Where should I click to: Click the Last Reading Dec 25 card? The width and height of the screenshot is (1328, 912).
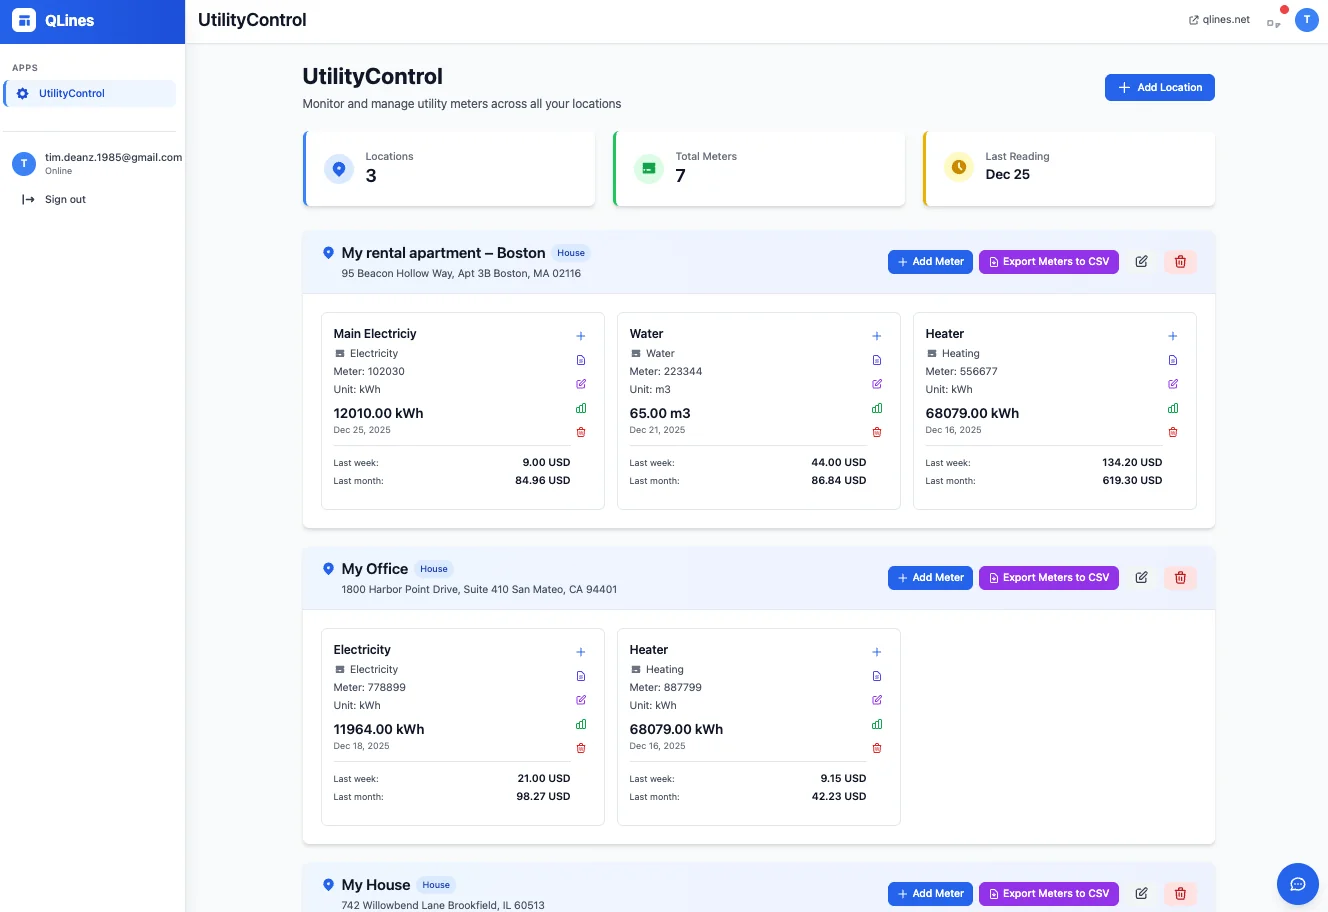1069,169
